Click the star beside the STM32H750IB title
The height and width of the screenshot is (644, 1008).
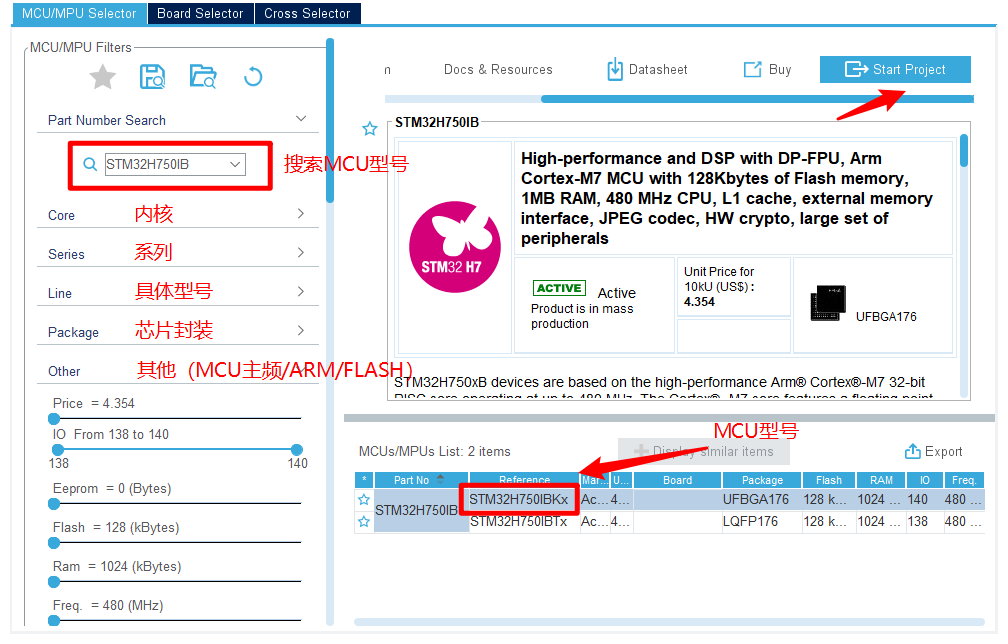pos(370,129)
